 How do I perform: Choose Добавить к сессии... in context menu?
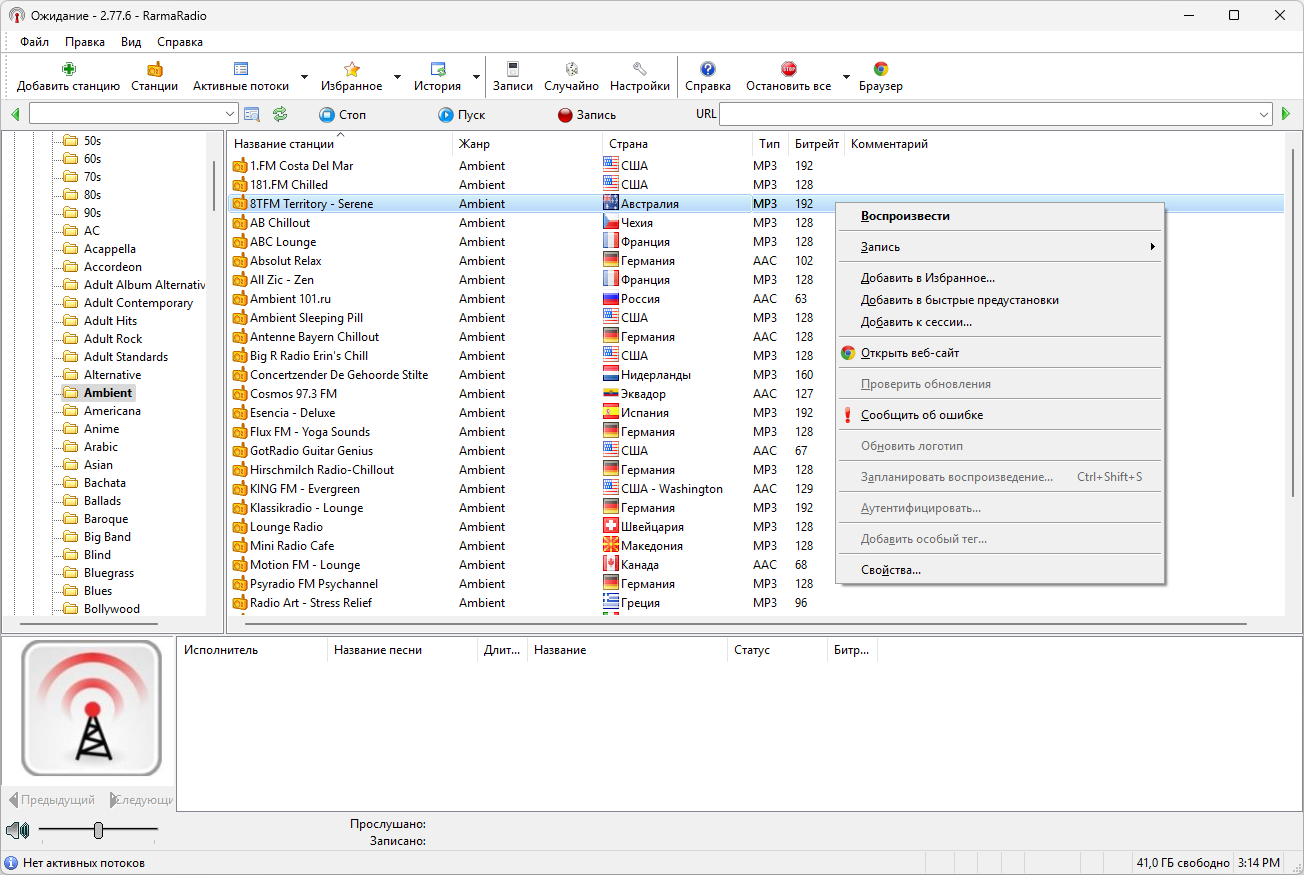click(1000, 322)
